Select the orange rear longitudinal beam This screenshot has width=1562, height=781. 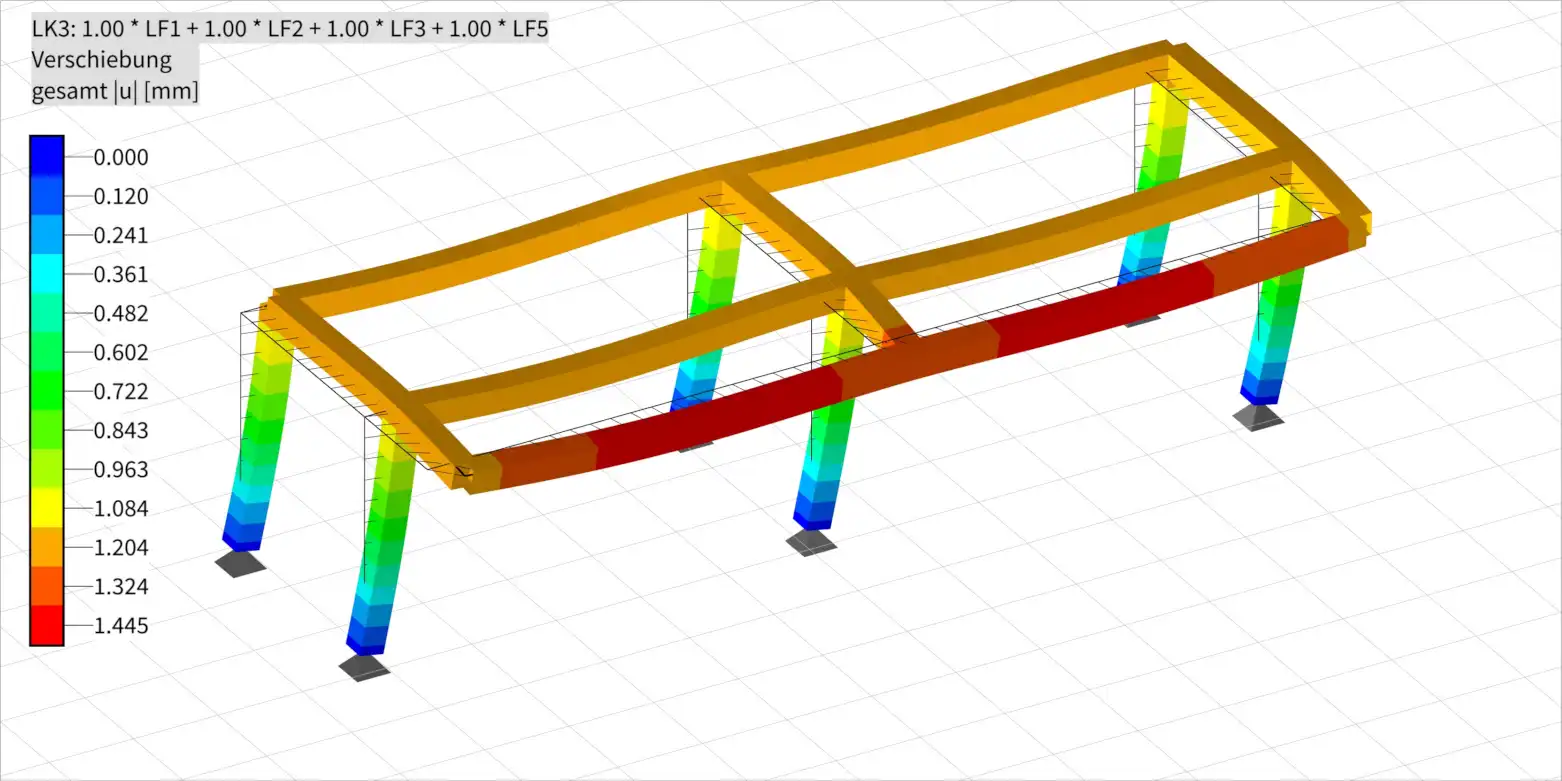coord(720,180)
